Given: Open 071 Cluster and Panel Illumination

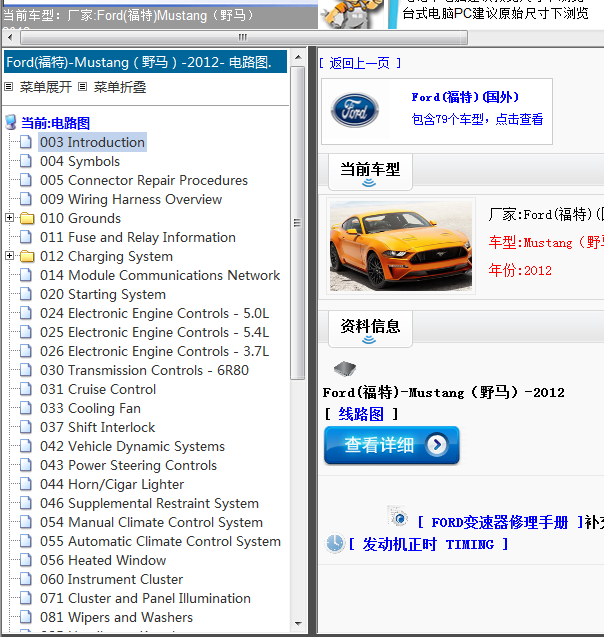Looking at the screenshot, I should tap(145, 598).
